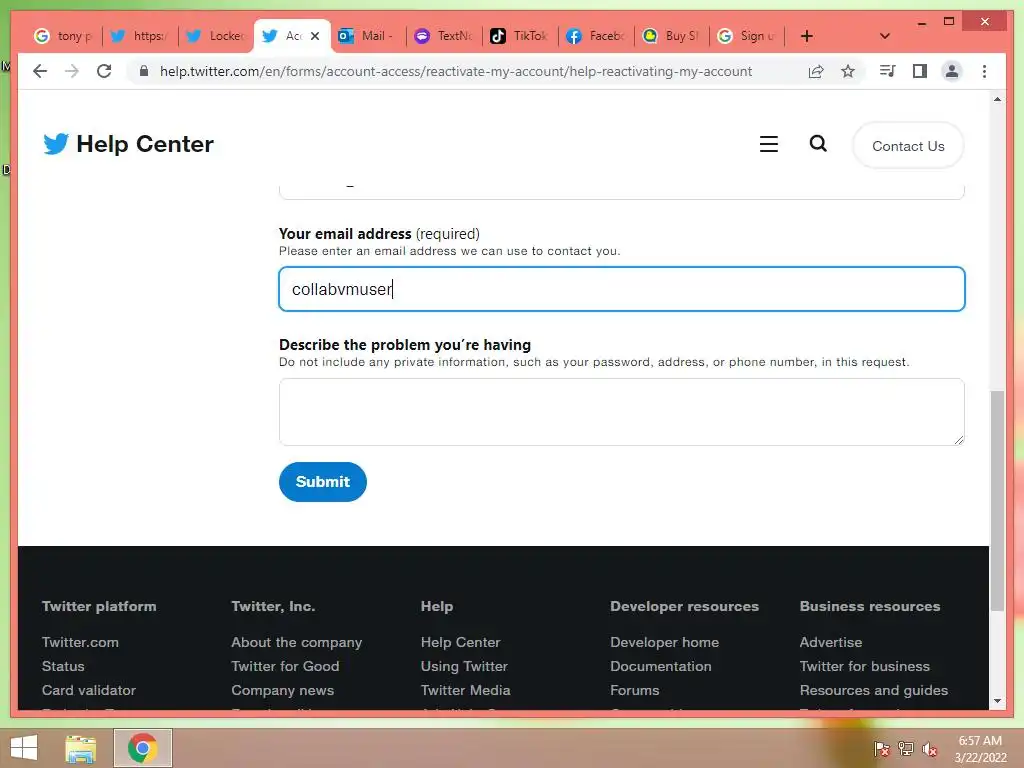Open the Twitter Media link

[x=466, y=690]
